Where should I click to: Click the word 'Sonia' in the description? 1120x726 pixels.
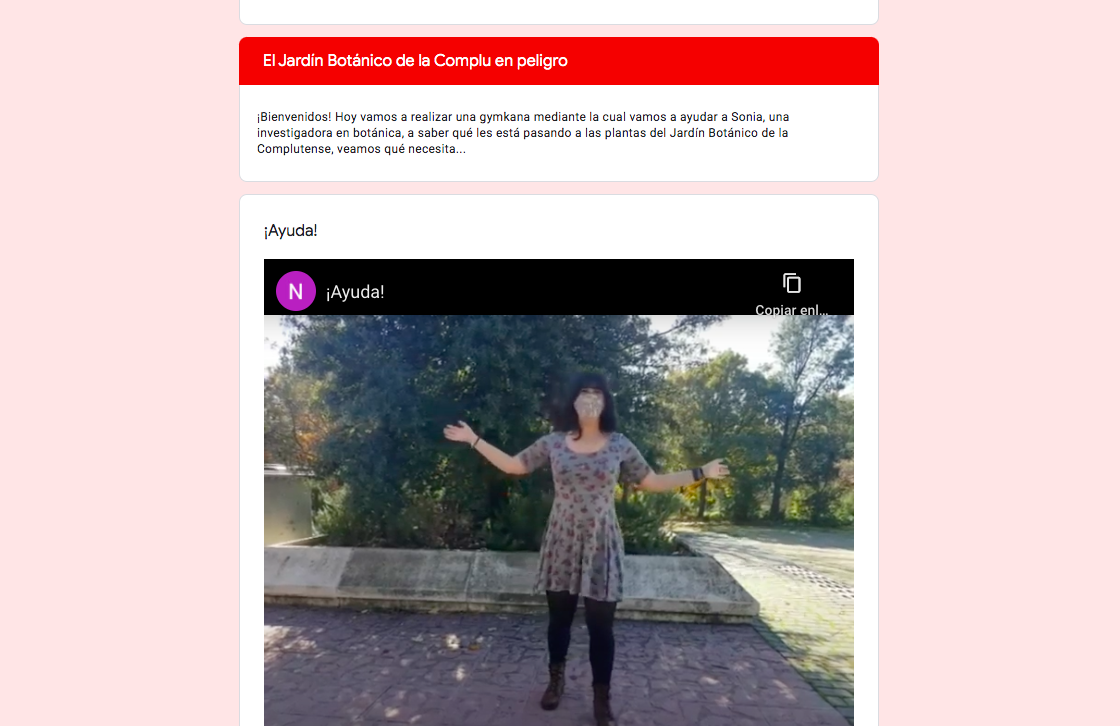pos(746,116)
